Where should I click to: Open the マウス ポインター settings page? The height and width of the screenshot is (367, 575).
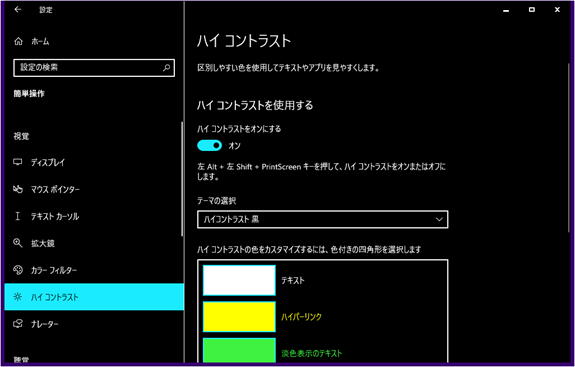94,189
